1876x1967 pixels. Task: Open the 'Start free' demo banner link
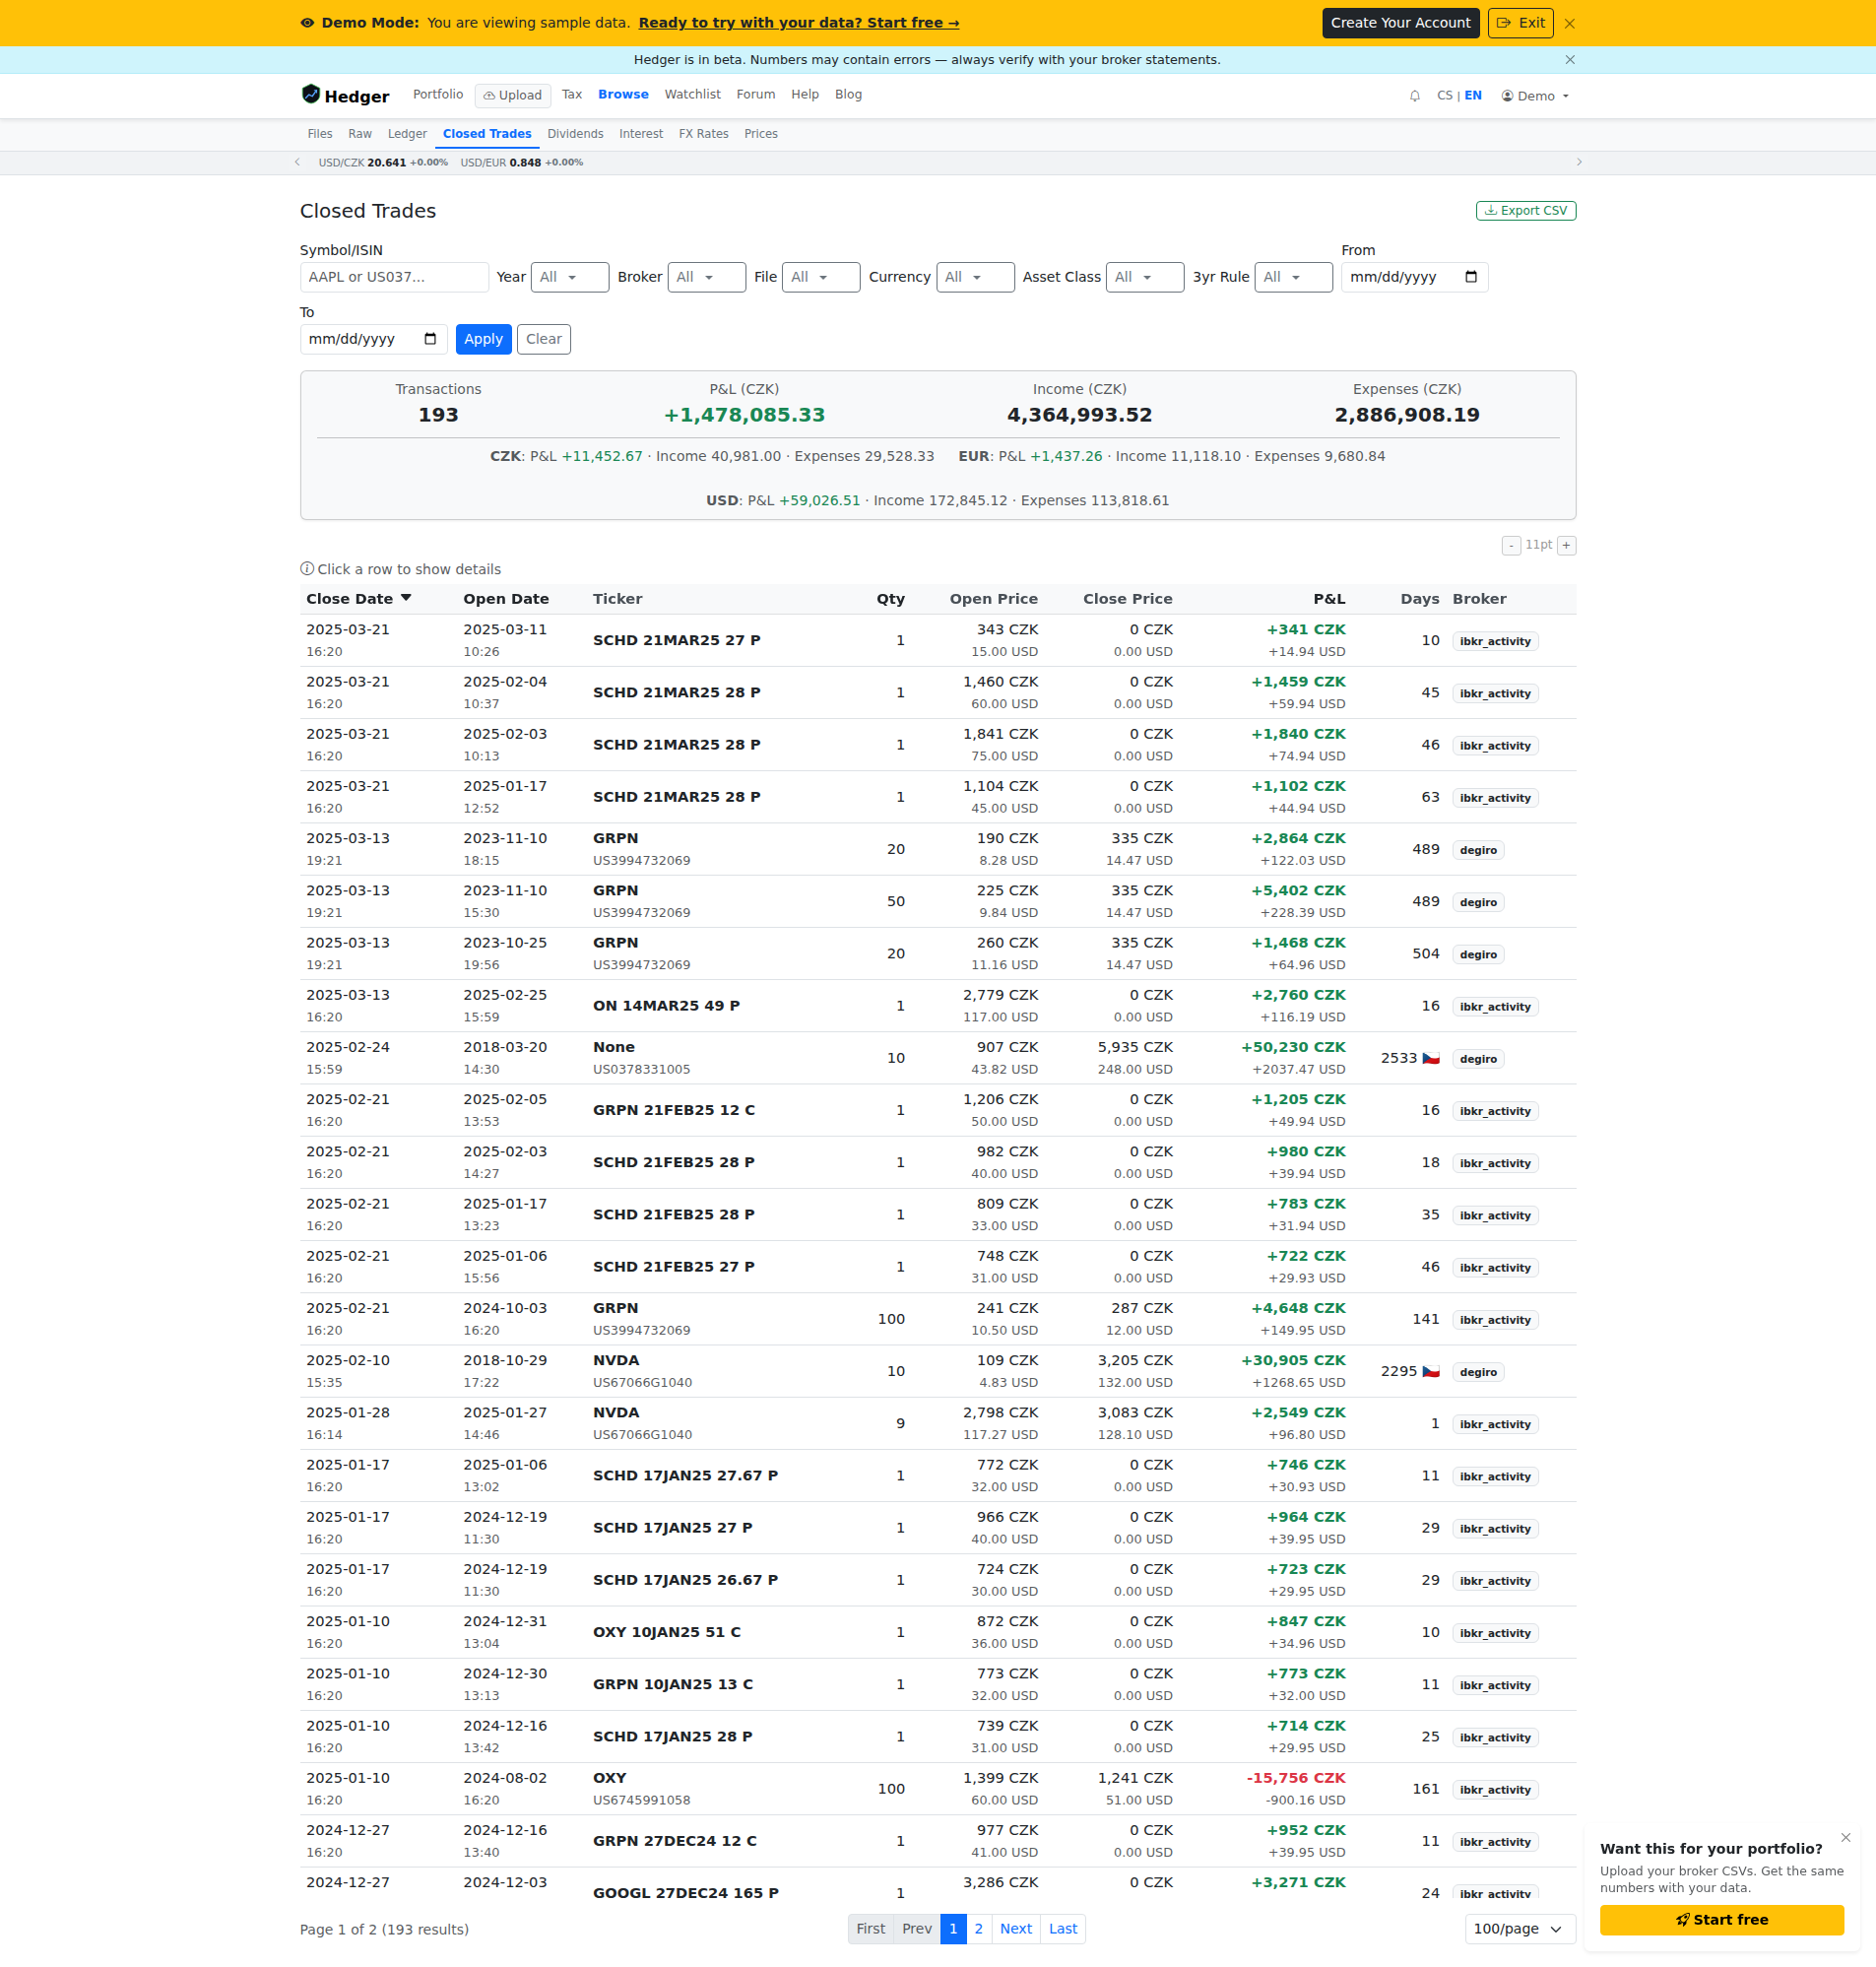point(799,23)
